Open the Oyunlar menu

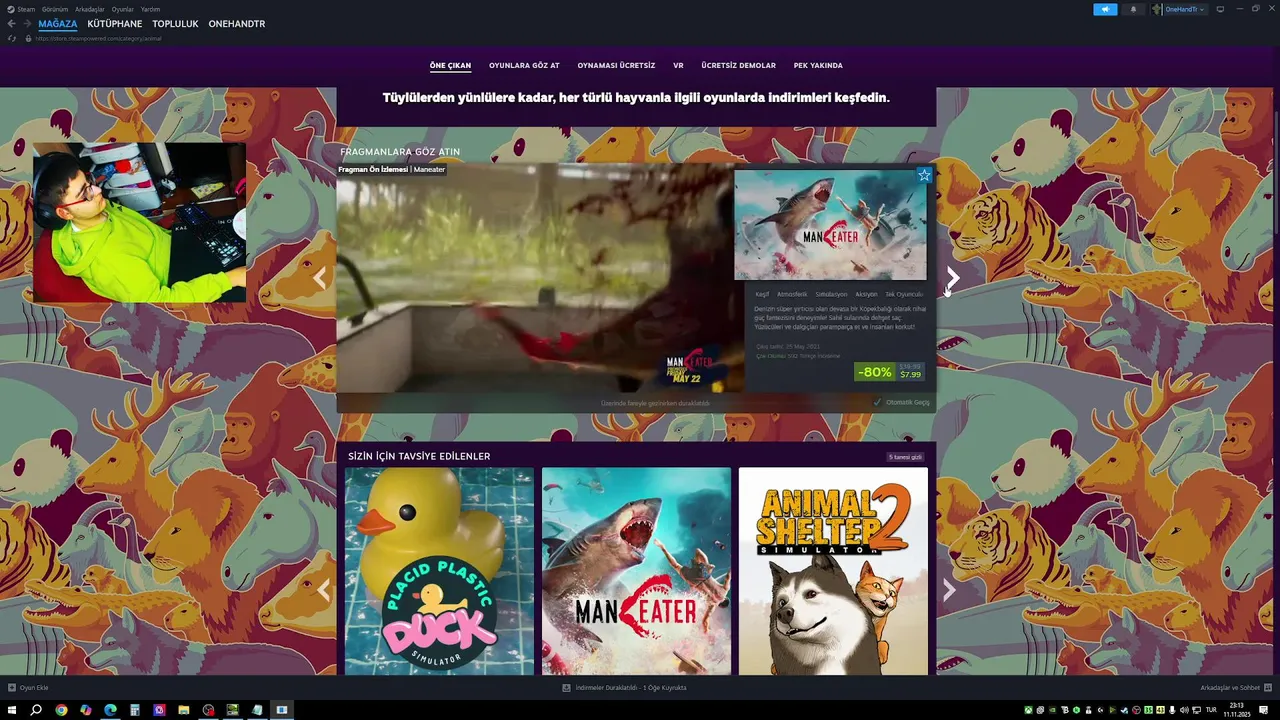tap(123, 9)
